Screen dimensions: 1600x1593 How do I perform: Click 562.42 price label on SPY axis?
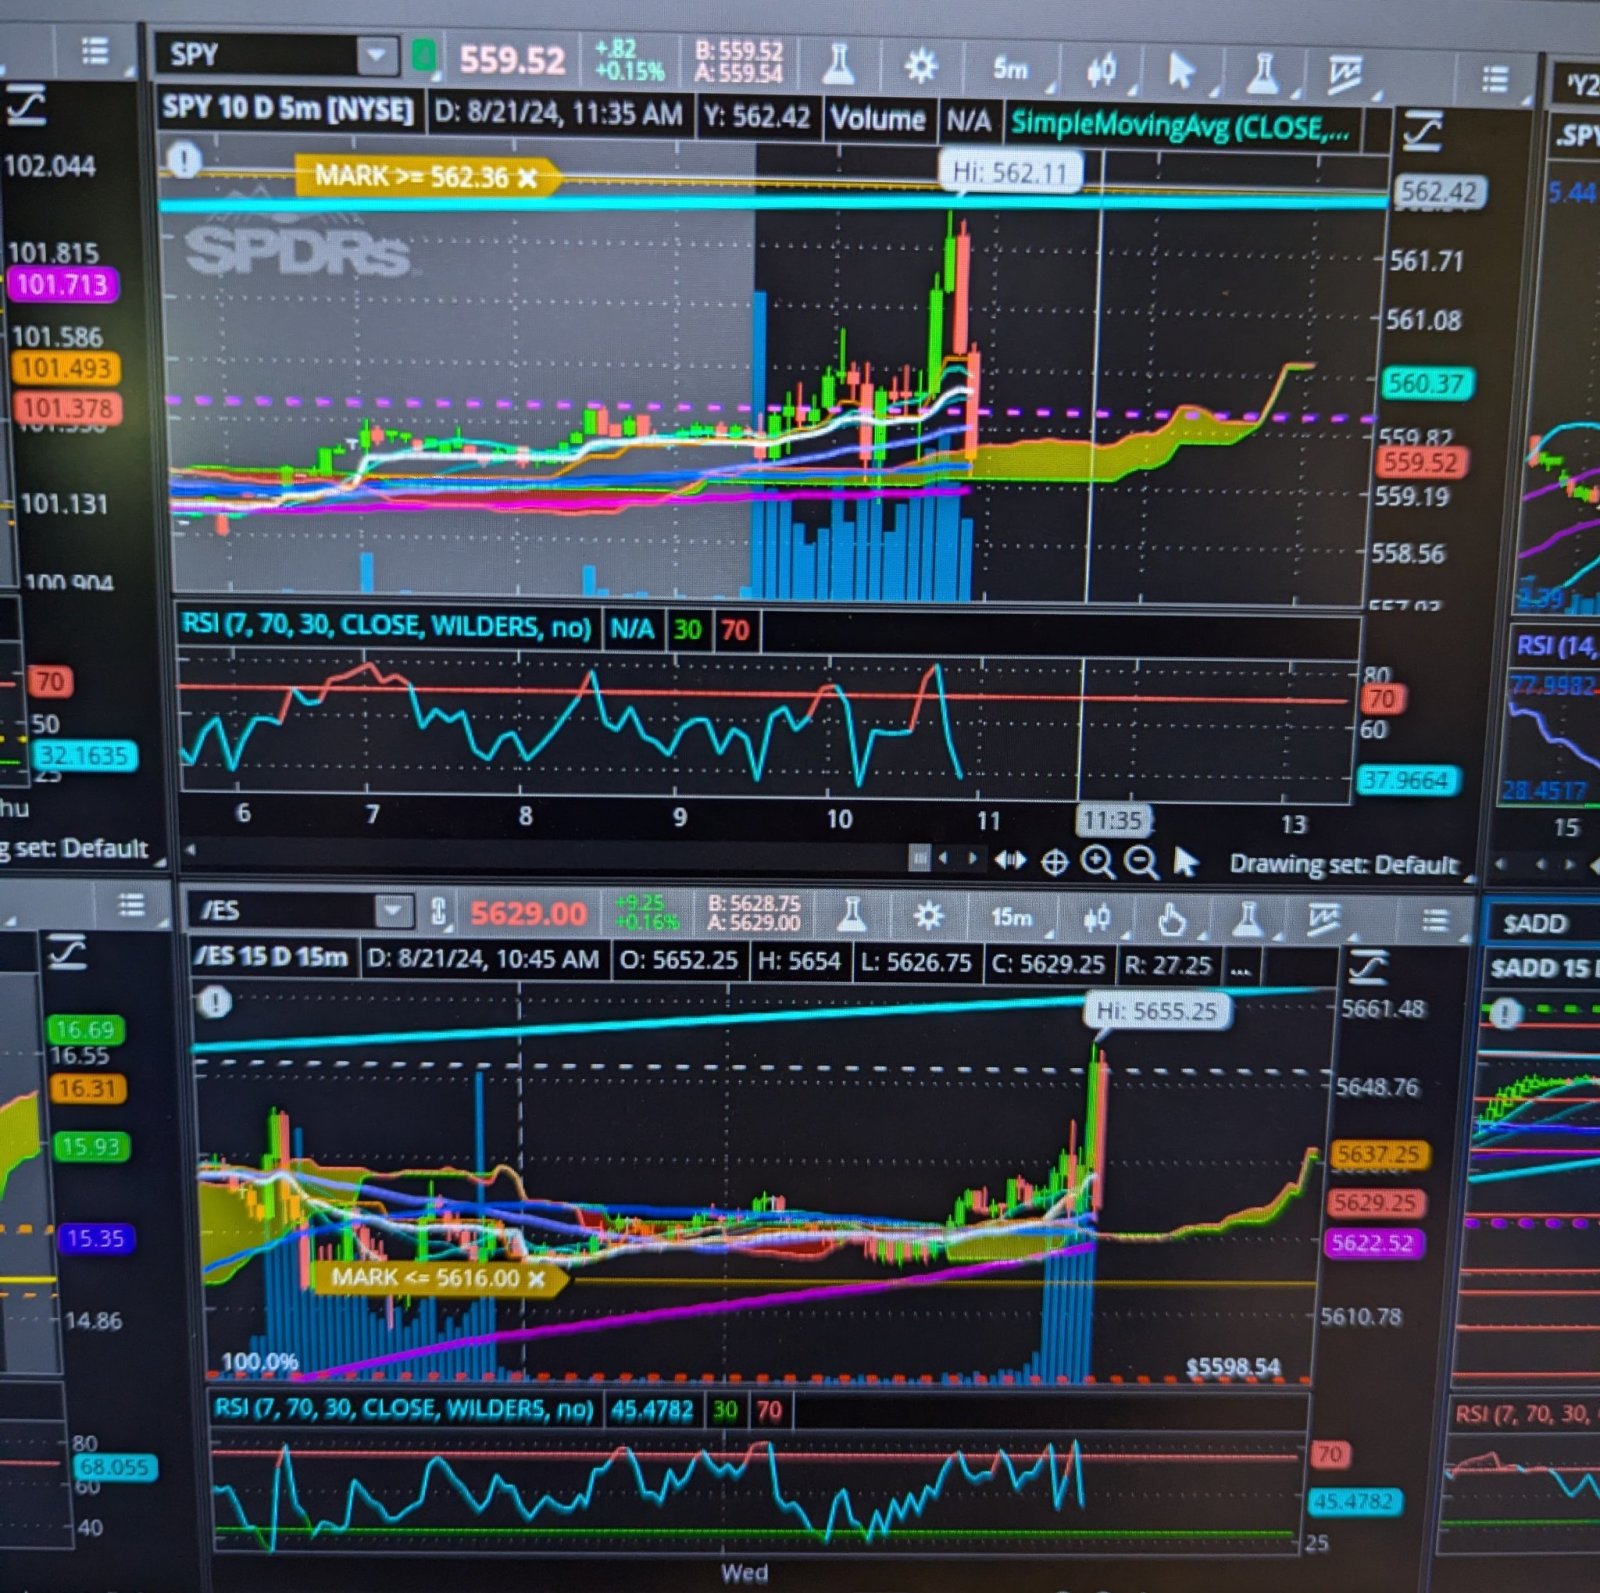point(1438,192)
